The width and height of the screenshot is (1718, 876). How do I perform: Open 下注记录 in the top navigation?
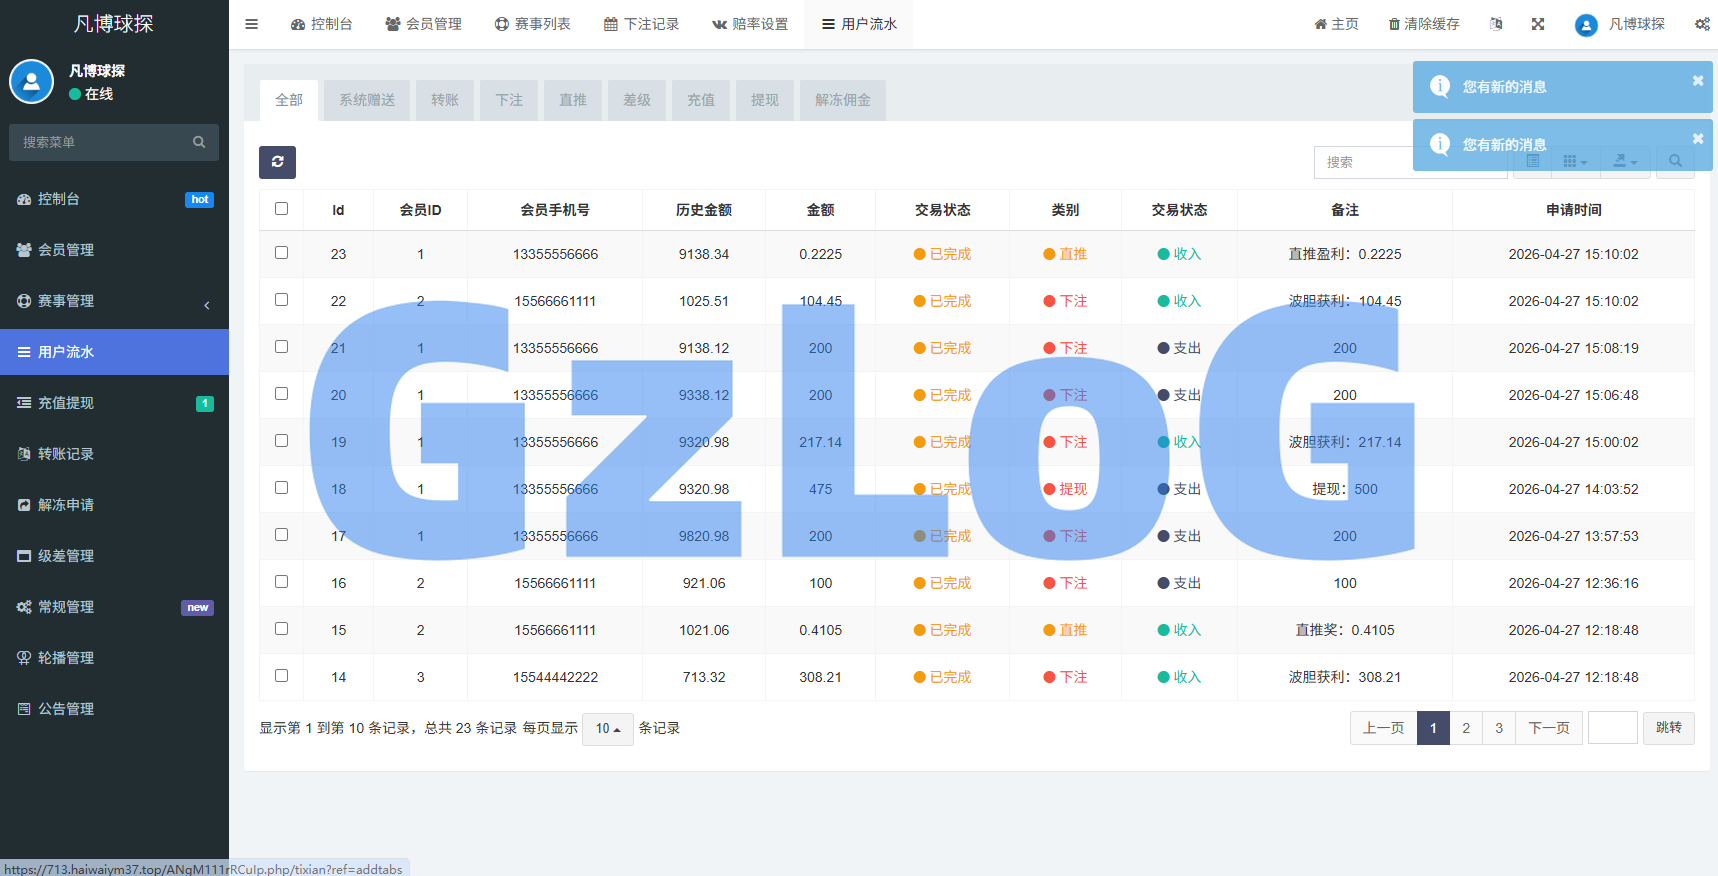[641, 24]
